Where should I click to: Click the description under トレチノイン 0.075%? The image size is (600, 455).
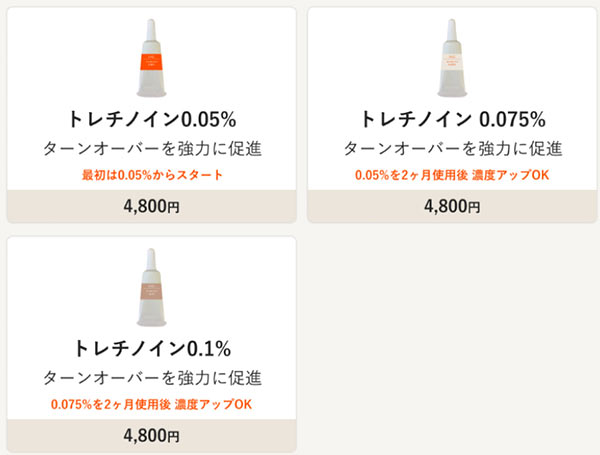(452, 149)
